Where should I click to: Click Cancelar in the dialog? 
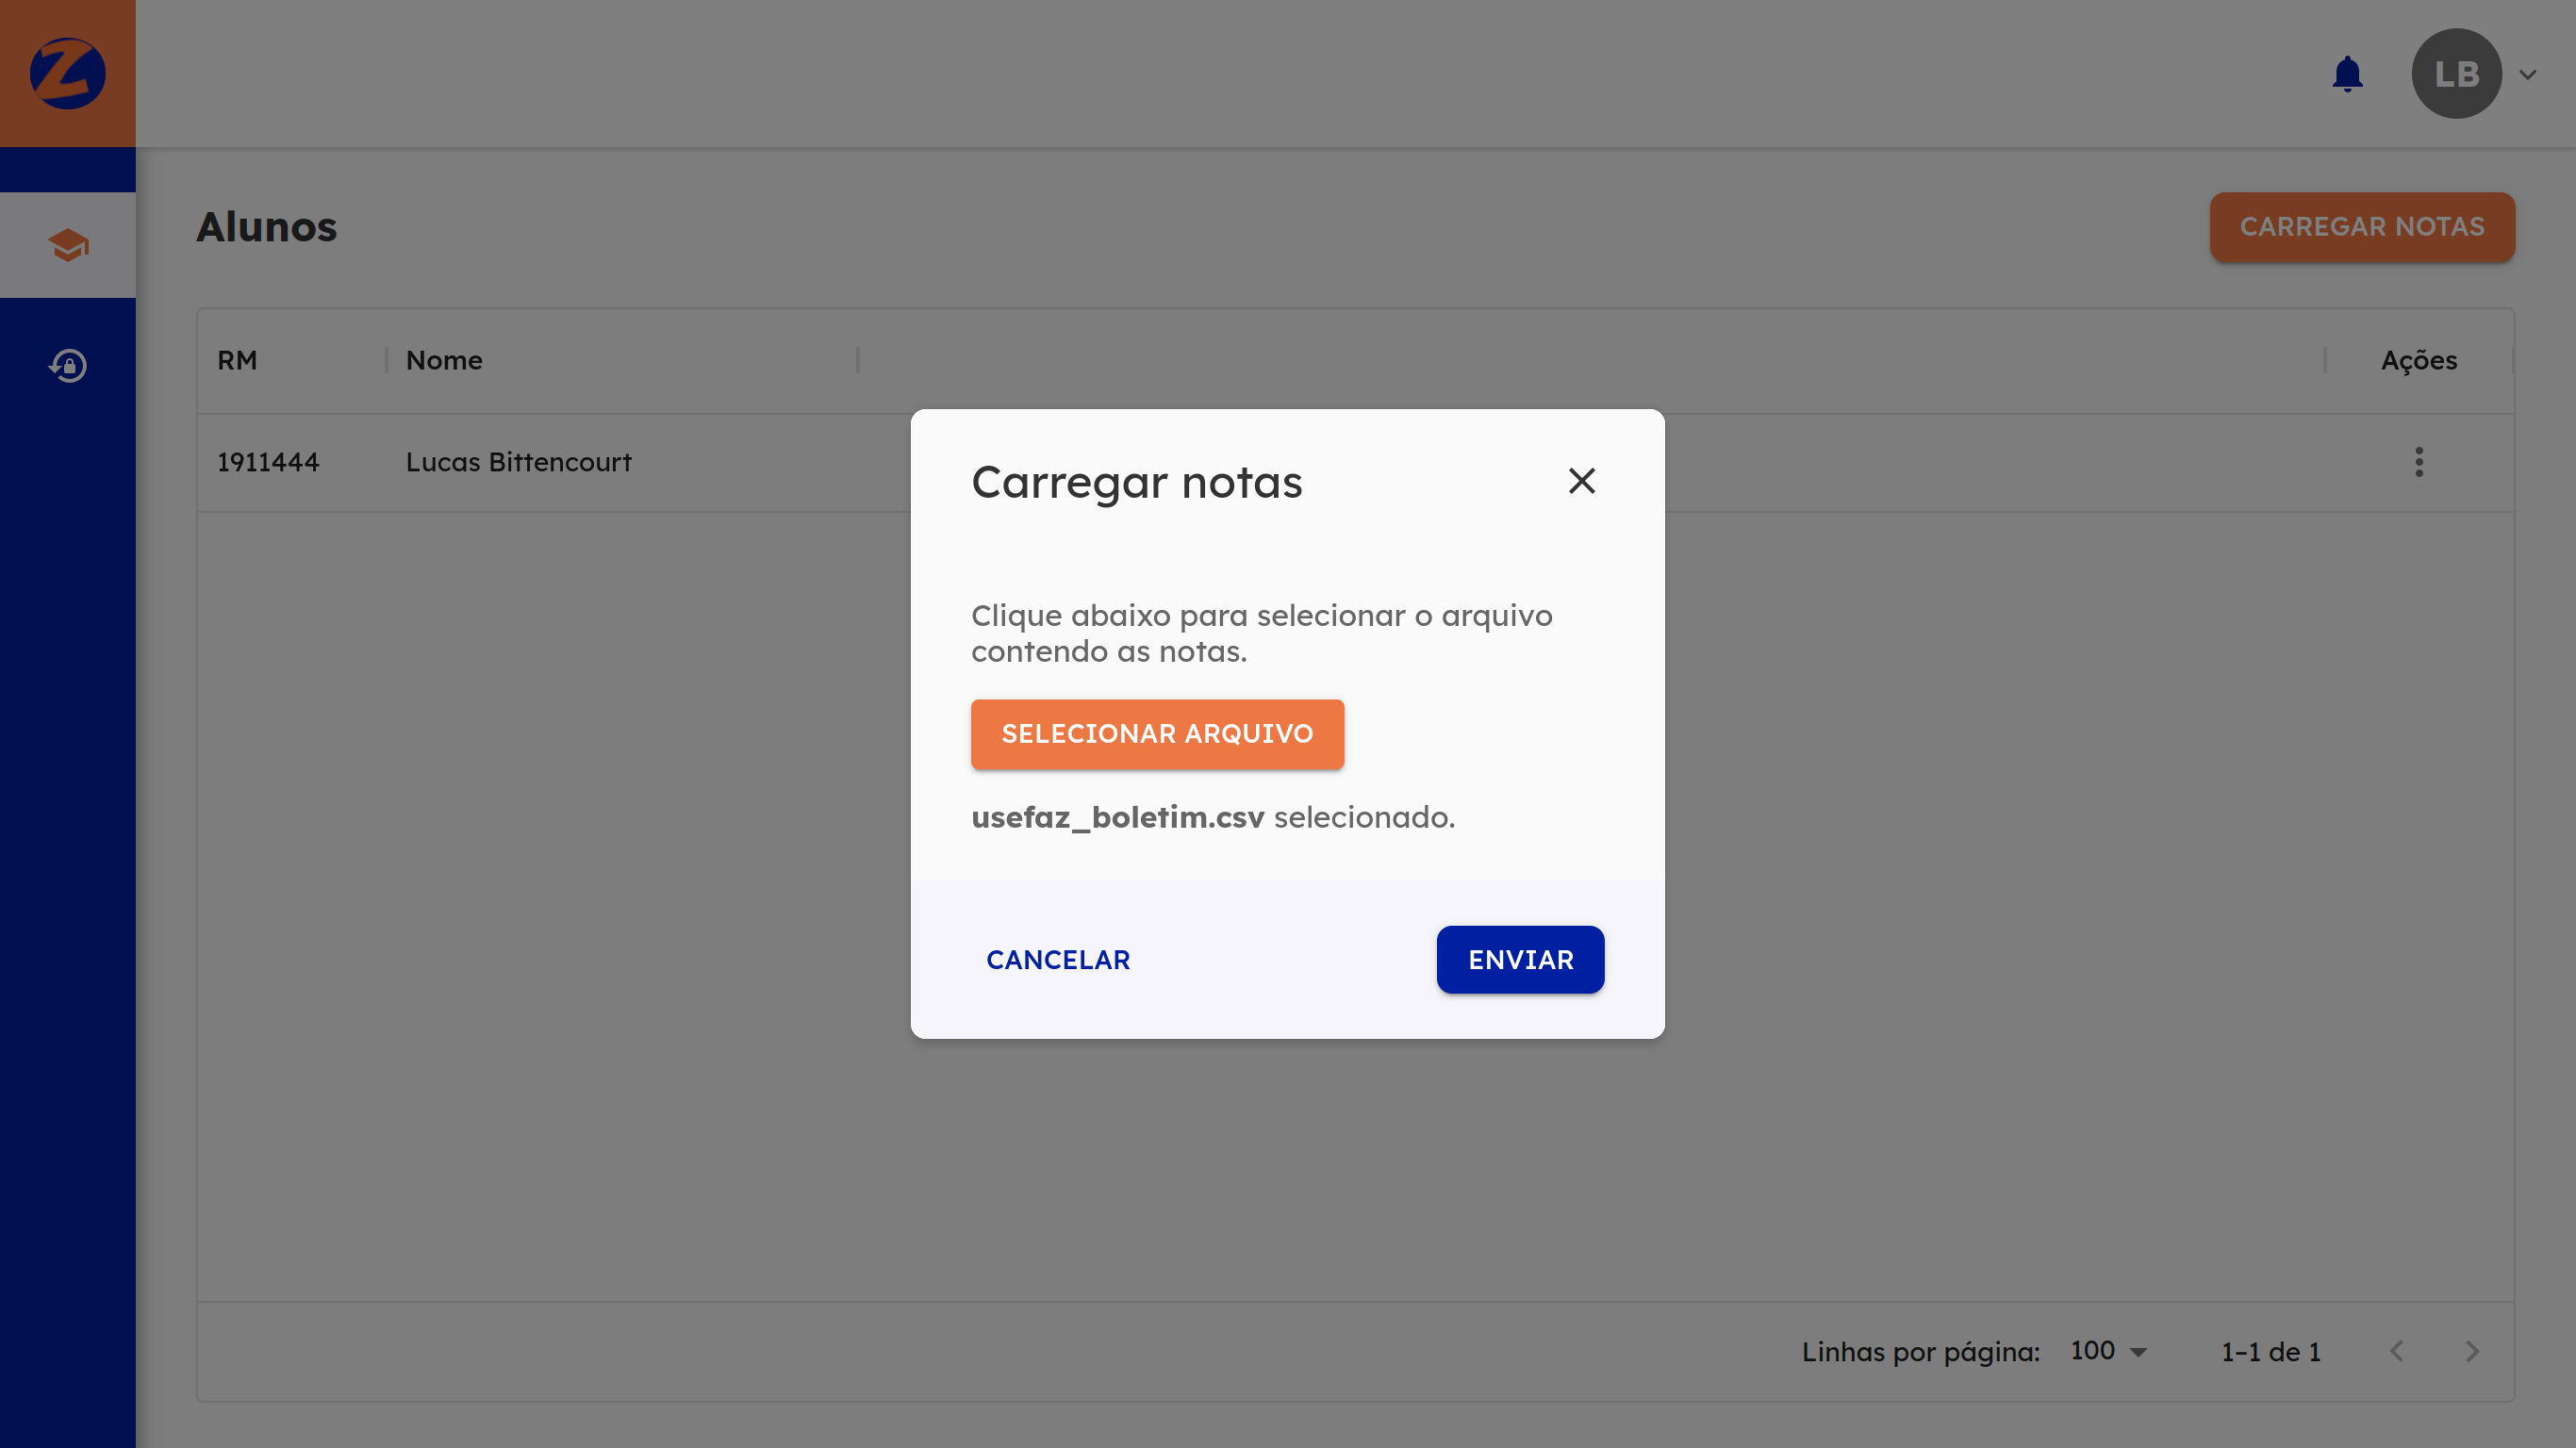[x=1057, y=959]
